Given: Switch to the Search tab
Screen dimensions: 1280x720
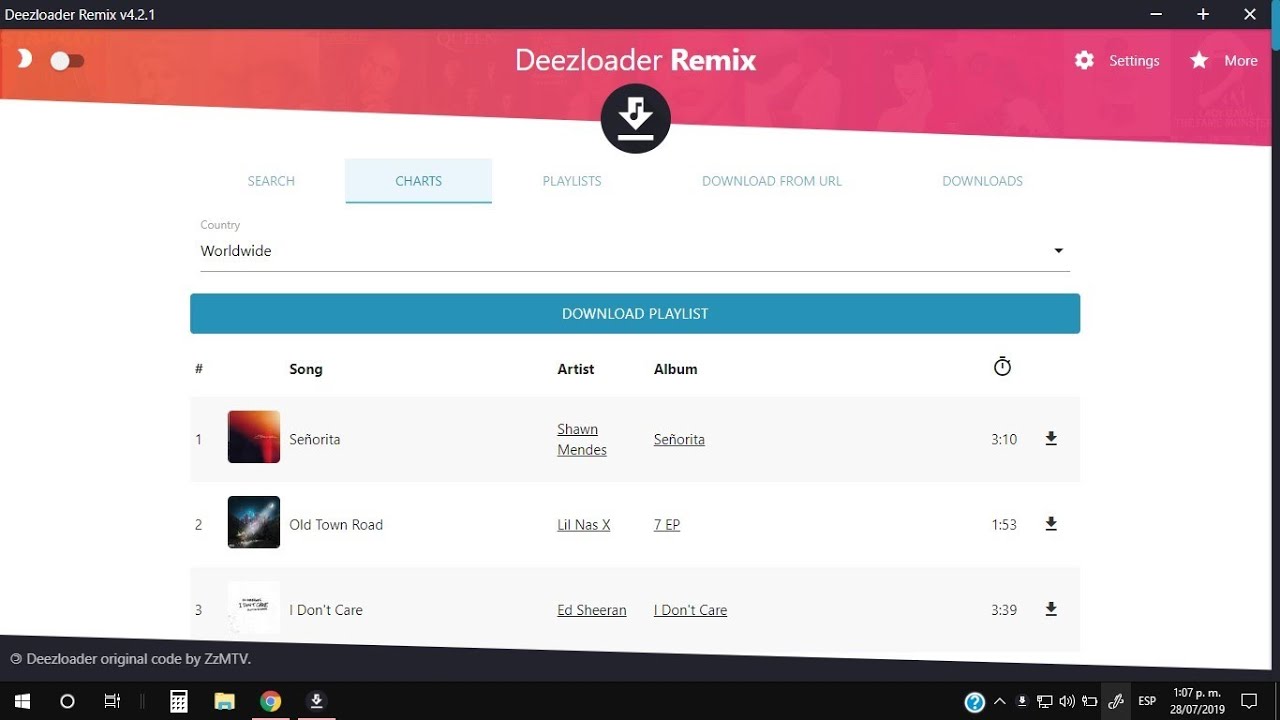Looking at the screenshot, I should coord(271,181).
